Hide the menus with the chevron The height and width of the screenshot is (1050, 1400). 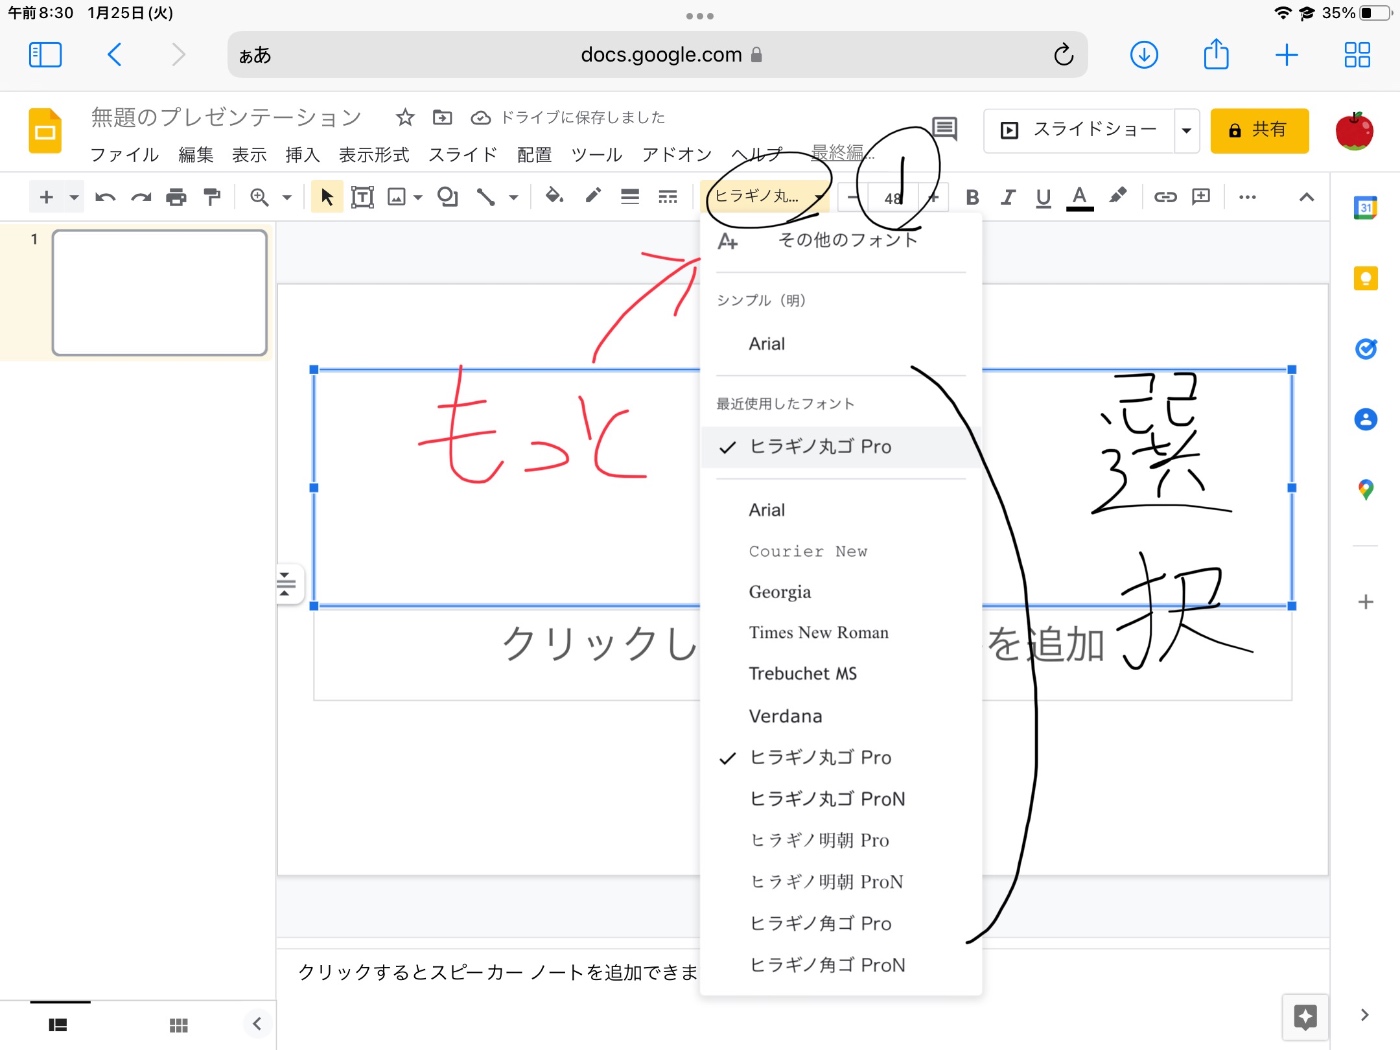point(1306,197)
